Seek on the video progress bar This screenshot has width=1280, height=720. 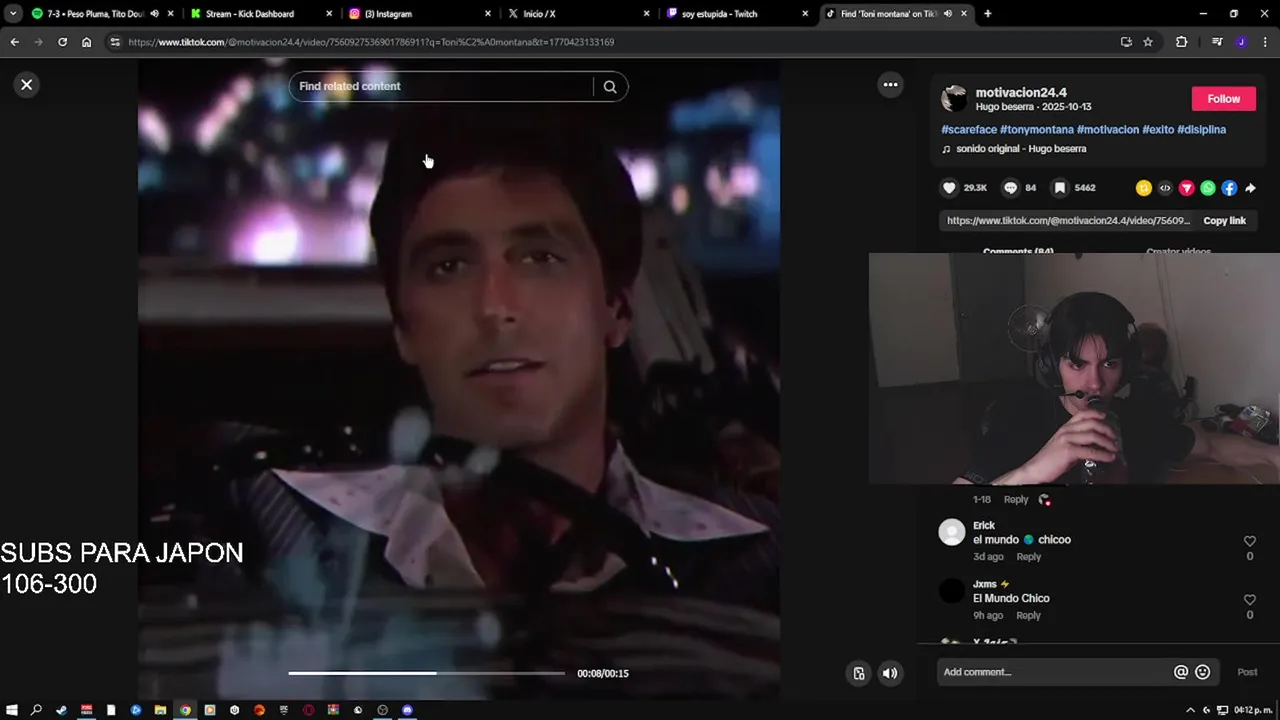[x=427, y=673]
